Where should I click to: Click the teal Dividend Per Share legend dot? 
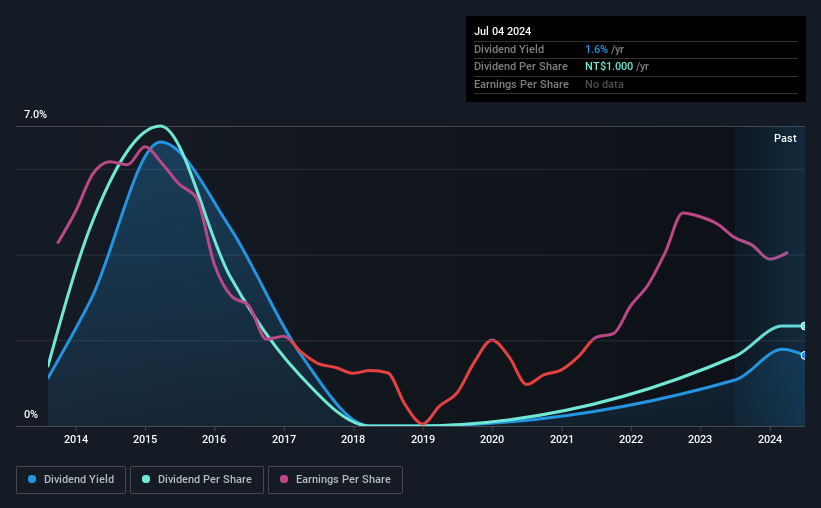coord(146,479)
